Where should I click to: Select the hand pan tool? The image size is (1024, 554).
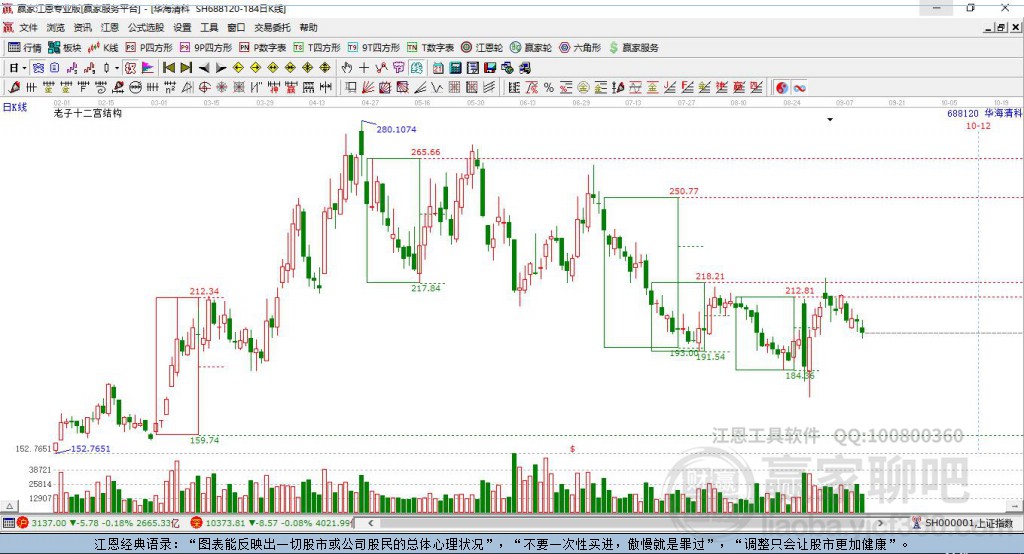tap(347, 68)
